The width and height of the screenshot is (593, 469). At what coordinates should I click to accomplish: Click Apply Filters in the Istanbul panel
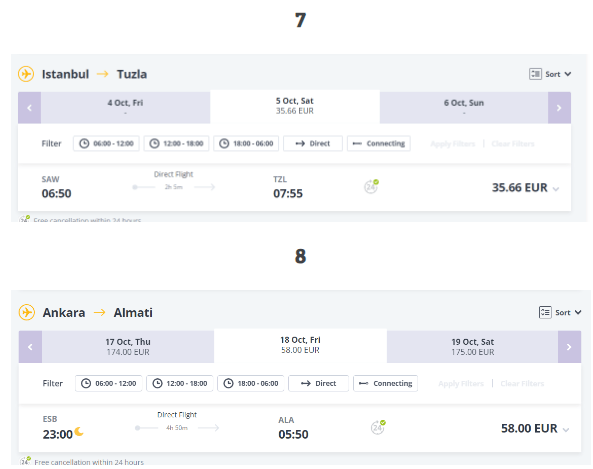(453, 144)
